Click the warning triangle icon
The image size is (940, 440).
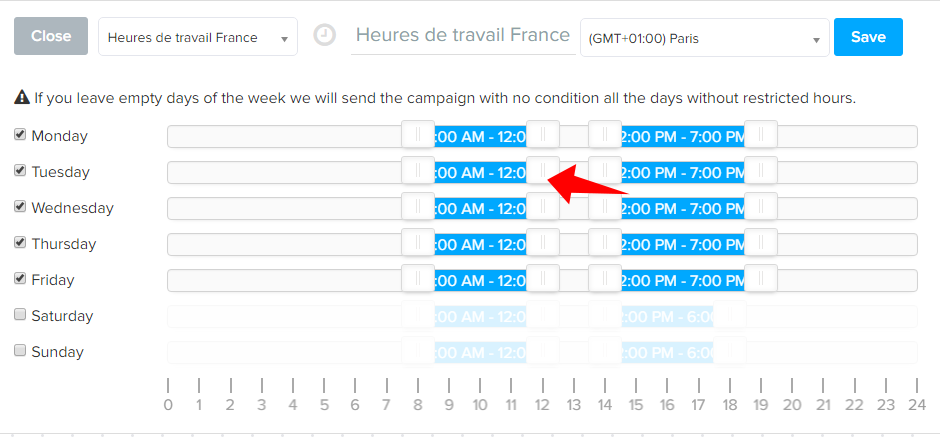[x=22, y=98]
